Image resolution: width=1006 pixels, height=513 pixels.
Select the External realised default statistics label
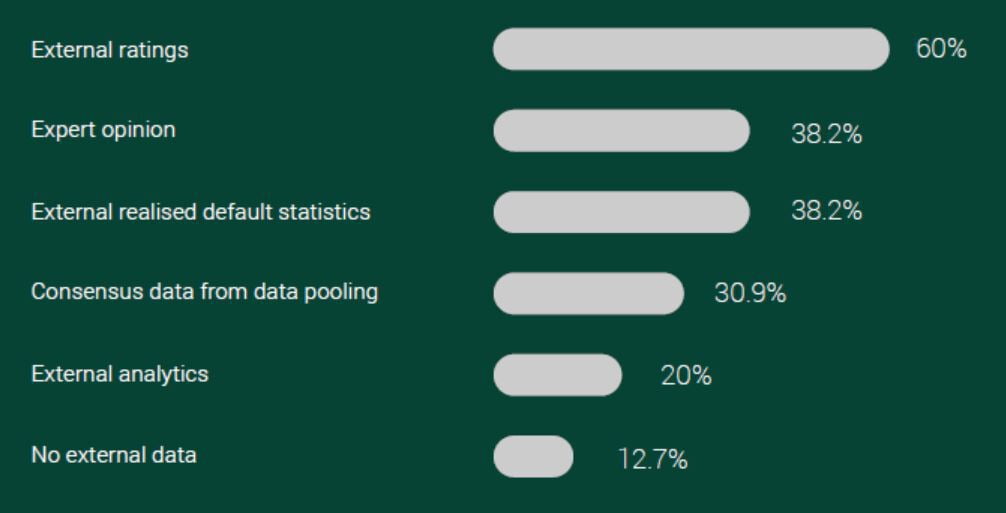[201, 212]
